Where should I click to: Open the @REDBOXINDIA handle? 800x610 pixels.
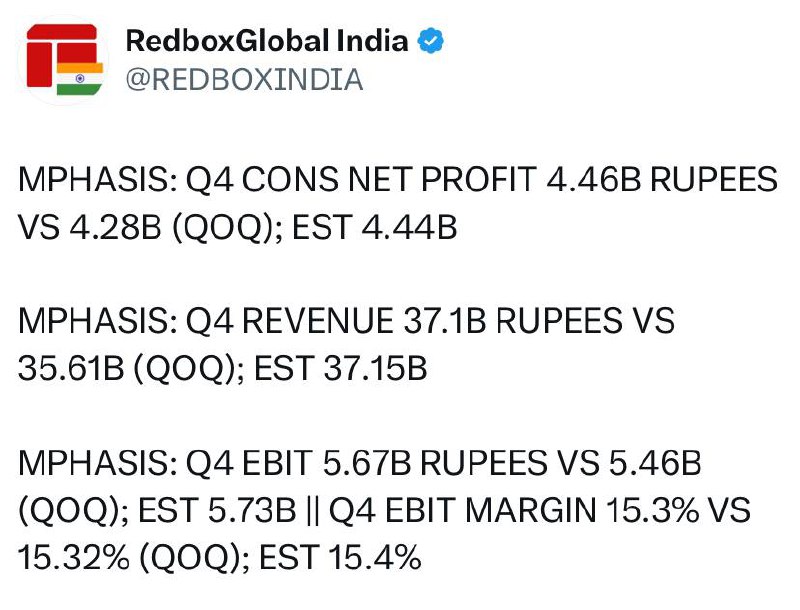point(244,80)
